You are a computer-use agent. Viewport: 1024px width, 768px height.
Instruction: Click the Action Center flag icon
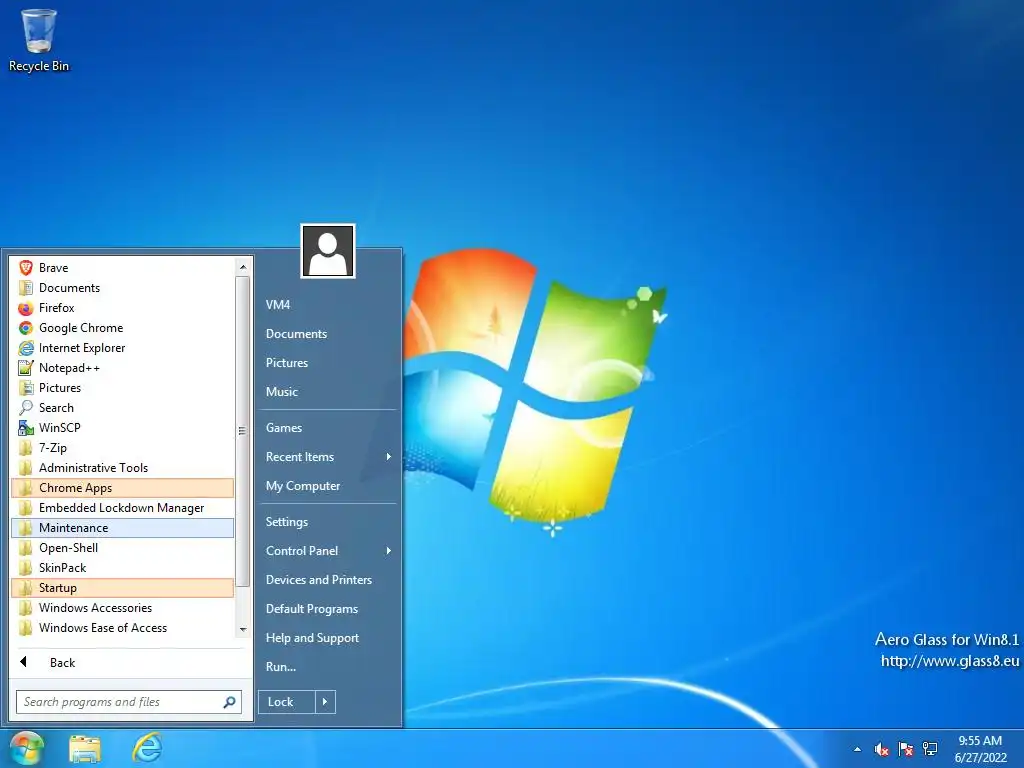click(906, 749)
